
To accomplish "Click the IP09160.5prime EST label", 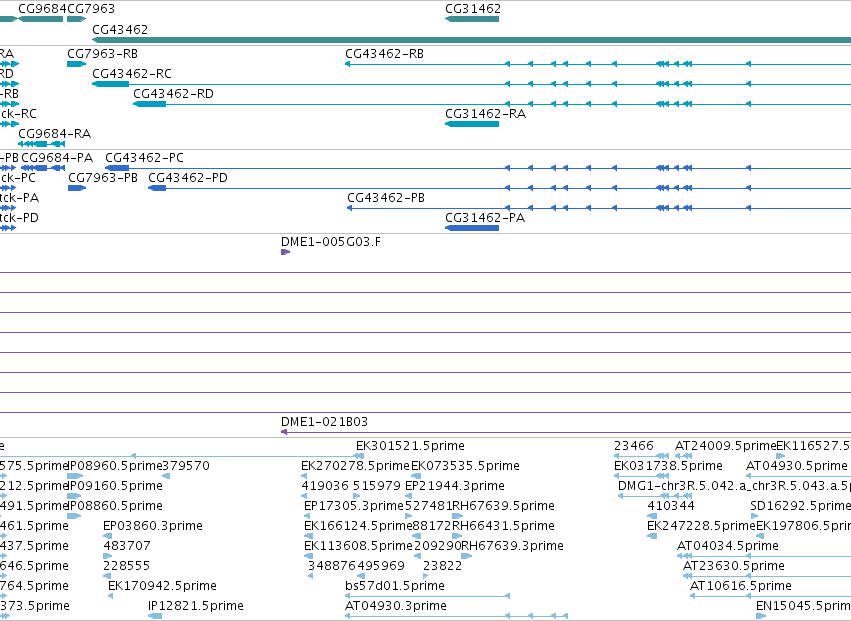I will (x=115, y=486).
